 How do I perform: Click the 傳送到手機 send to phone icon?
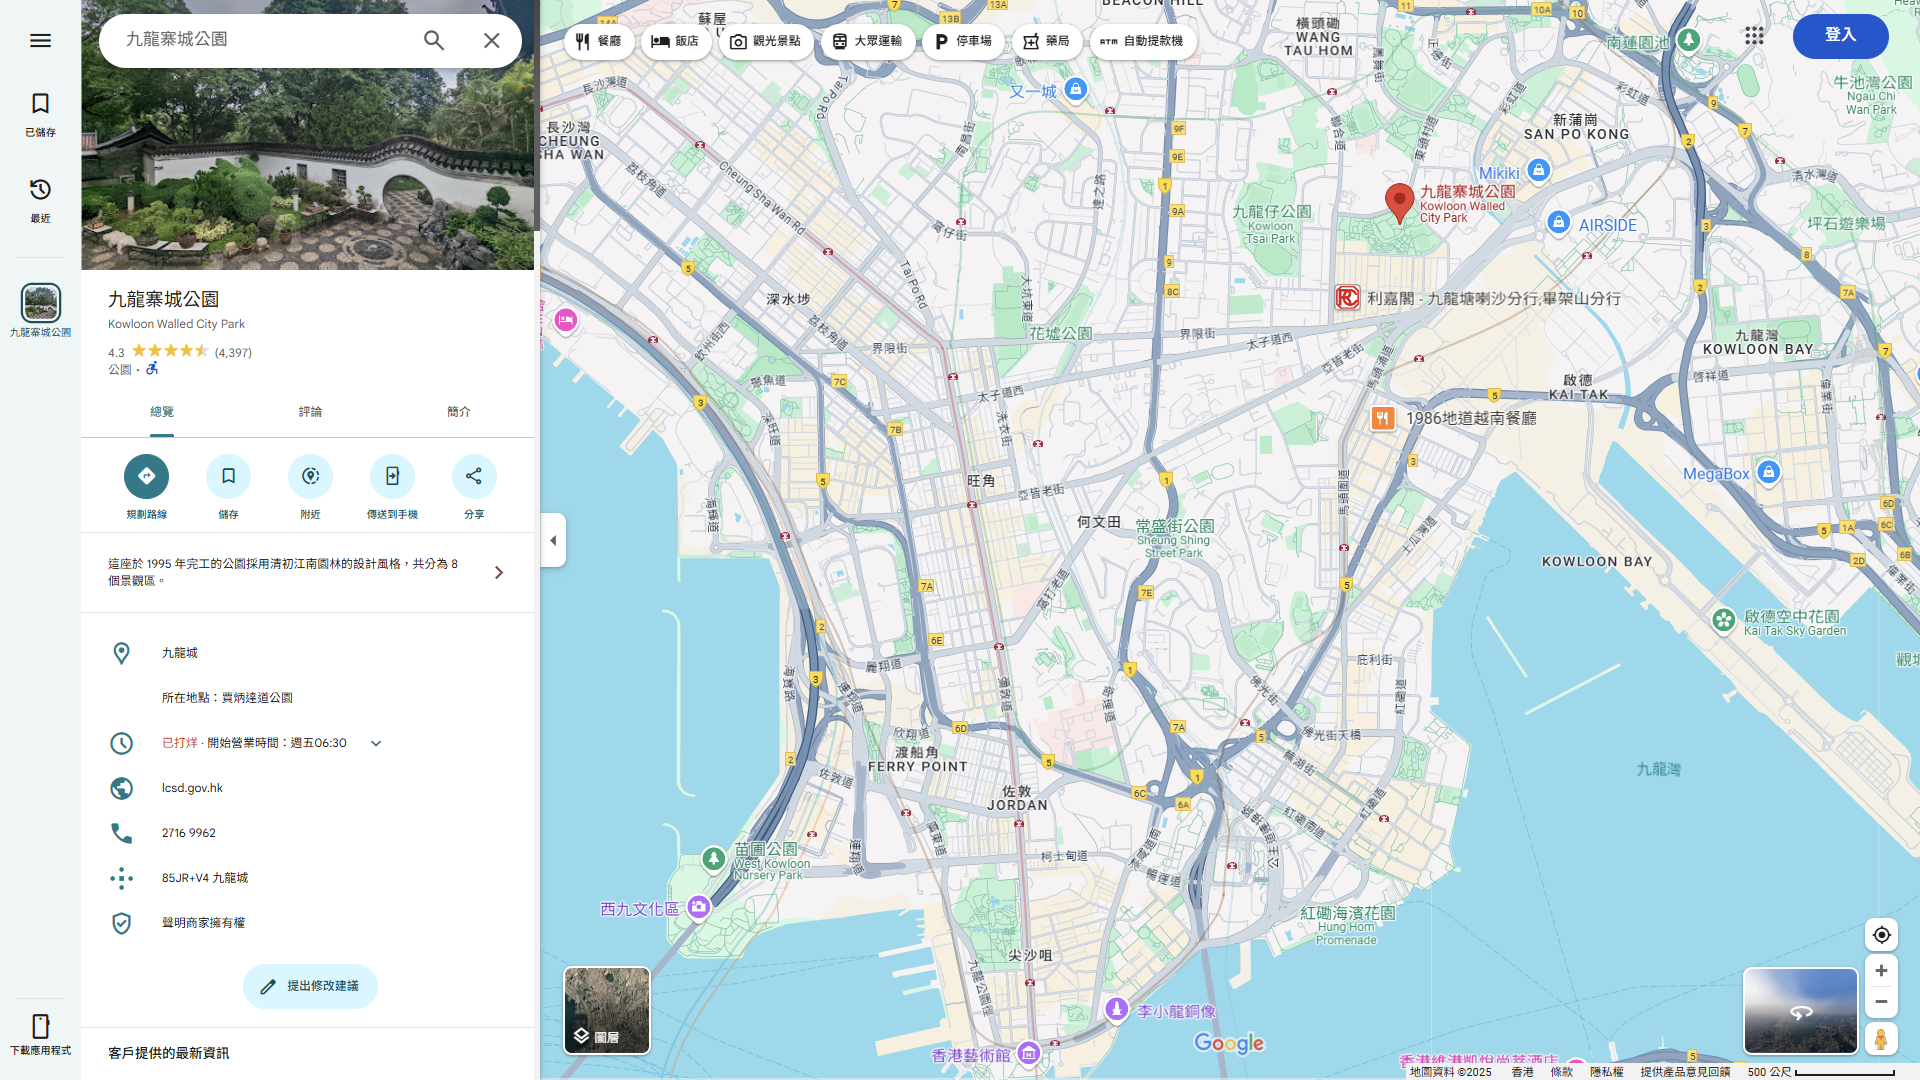point(392,476)
